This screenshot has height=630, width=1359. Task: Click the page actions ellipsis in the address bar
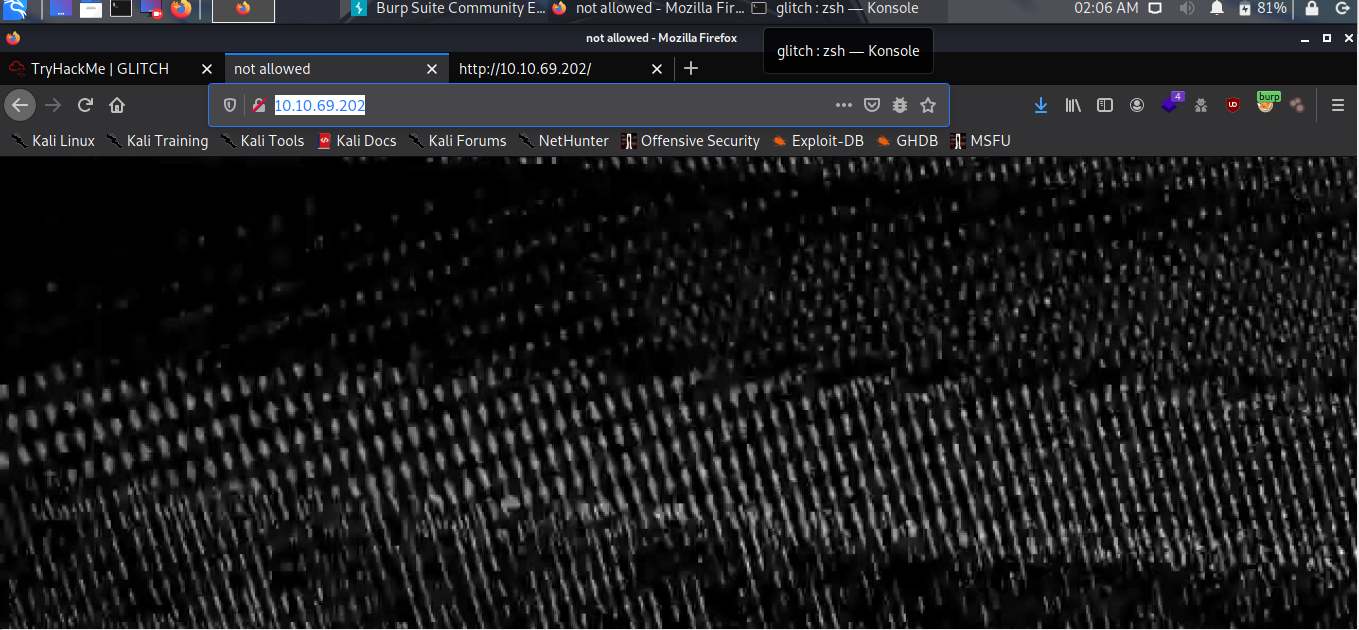843,104
